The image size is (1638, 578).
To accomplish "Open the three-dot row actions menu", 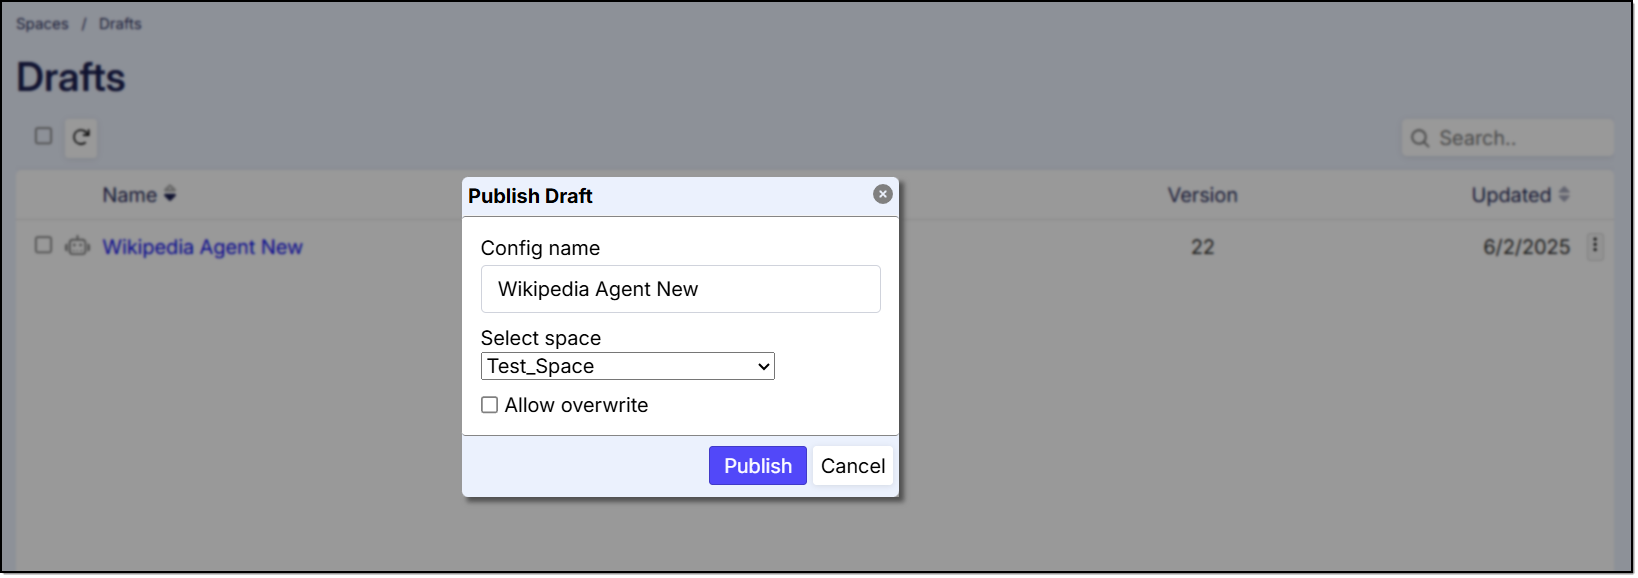I will pos(1595,245).
